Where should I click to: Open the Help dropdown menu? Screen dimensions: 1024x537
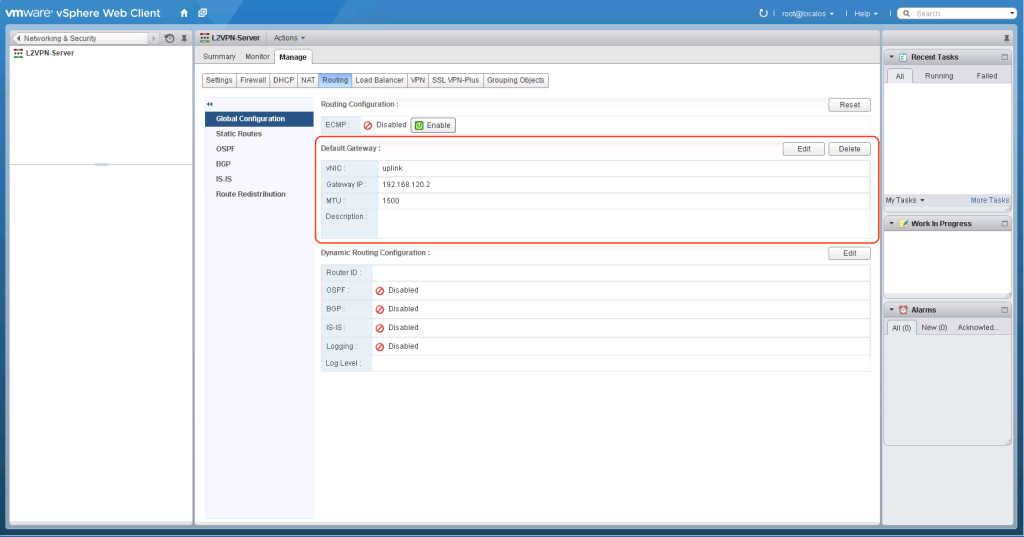click(x=866, y=14)
